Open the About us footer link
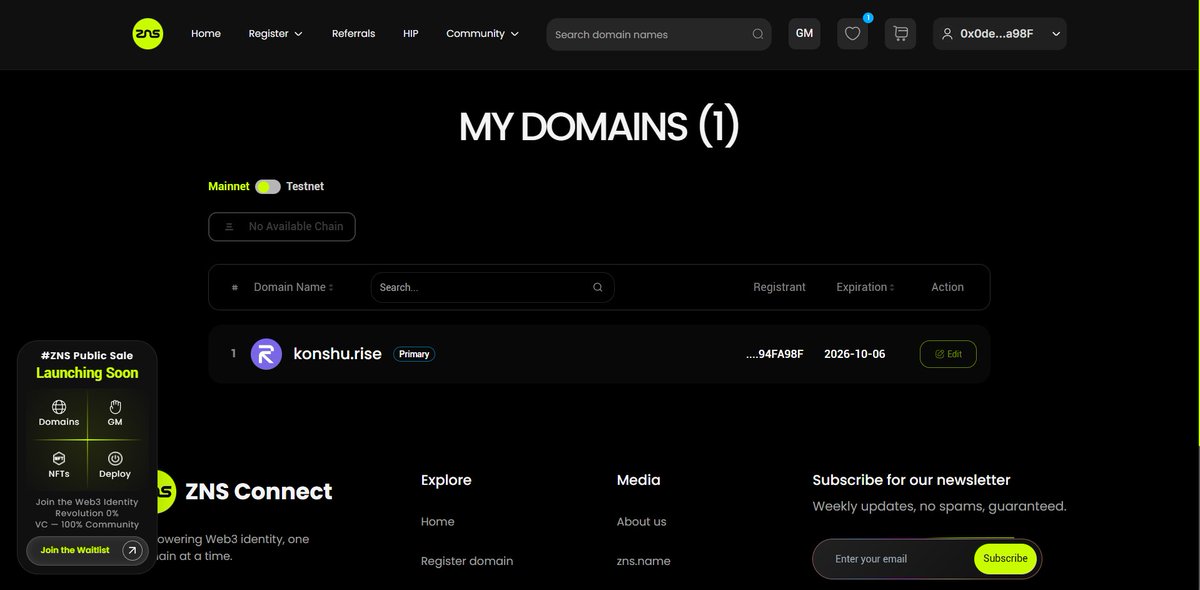Image resolution: width=1200 pixels, height=590 pixels. (642, 522)
